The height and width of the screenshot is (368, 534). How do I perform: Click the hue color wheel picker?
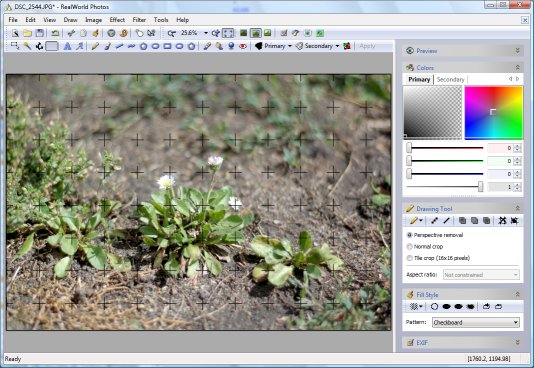click(493, 113)
